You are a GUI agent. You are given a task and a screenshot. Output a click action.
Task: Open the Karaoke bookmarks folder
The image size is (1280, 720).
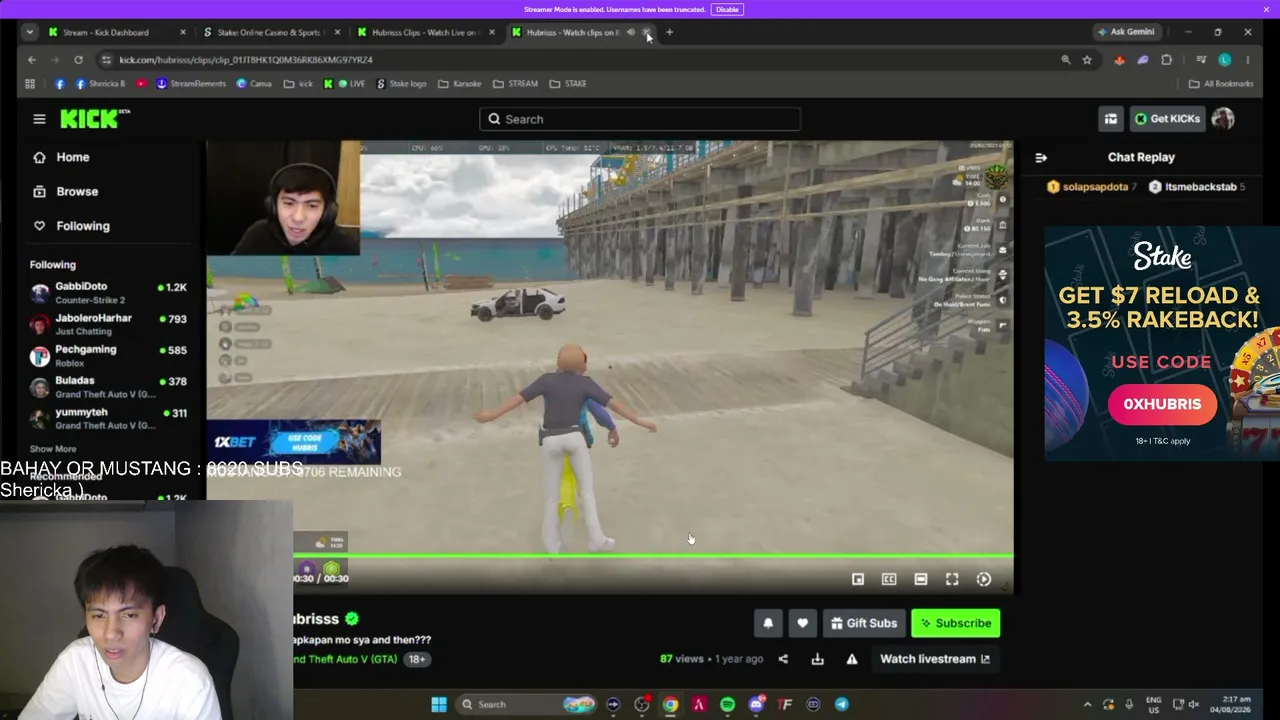tap(460, 84)
